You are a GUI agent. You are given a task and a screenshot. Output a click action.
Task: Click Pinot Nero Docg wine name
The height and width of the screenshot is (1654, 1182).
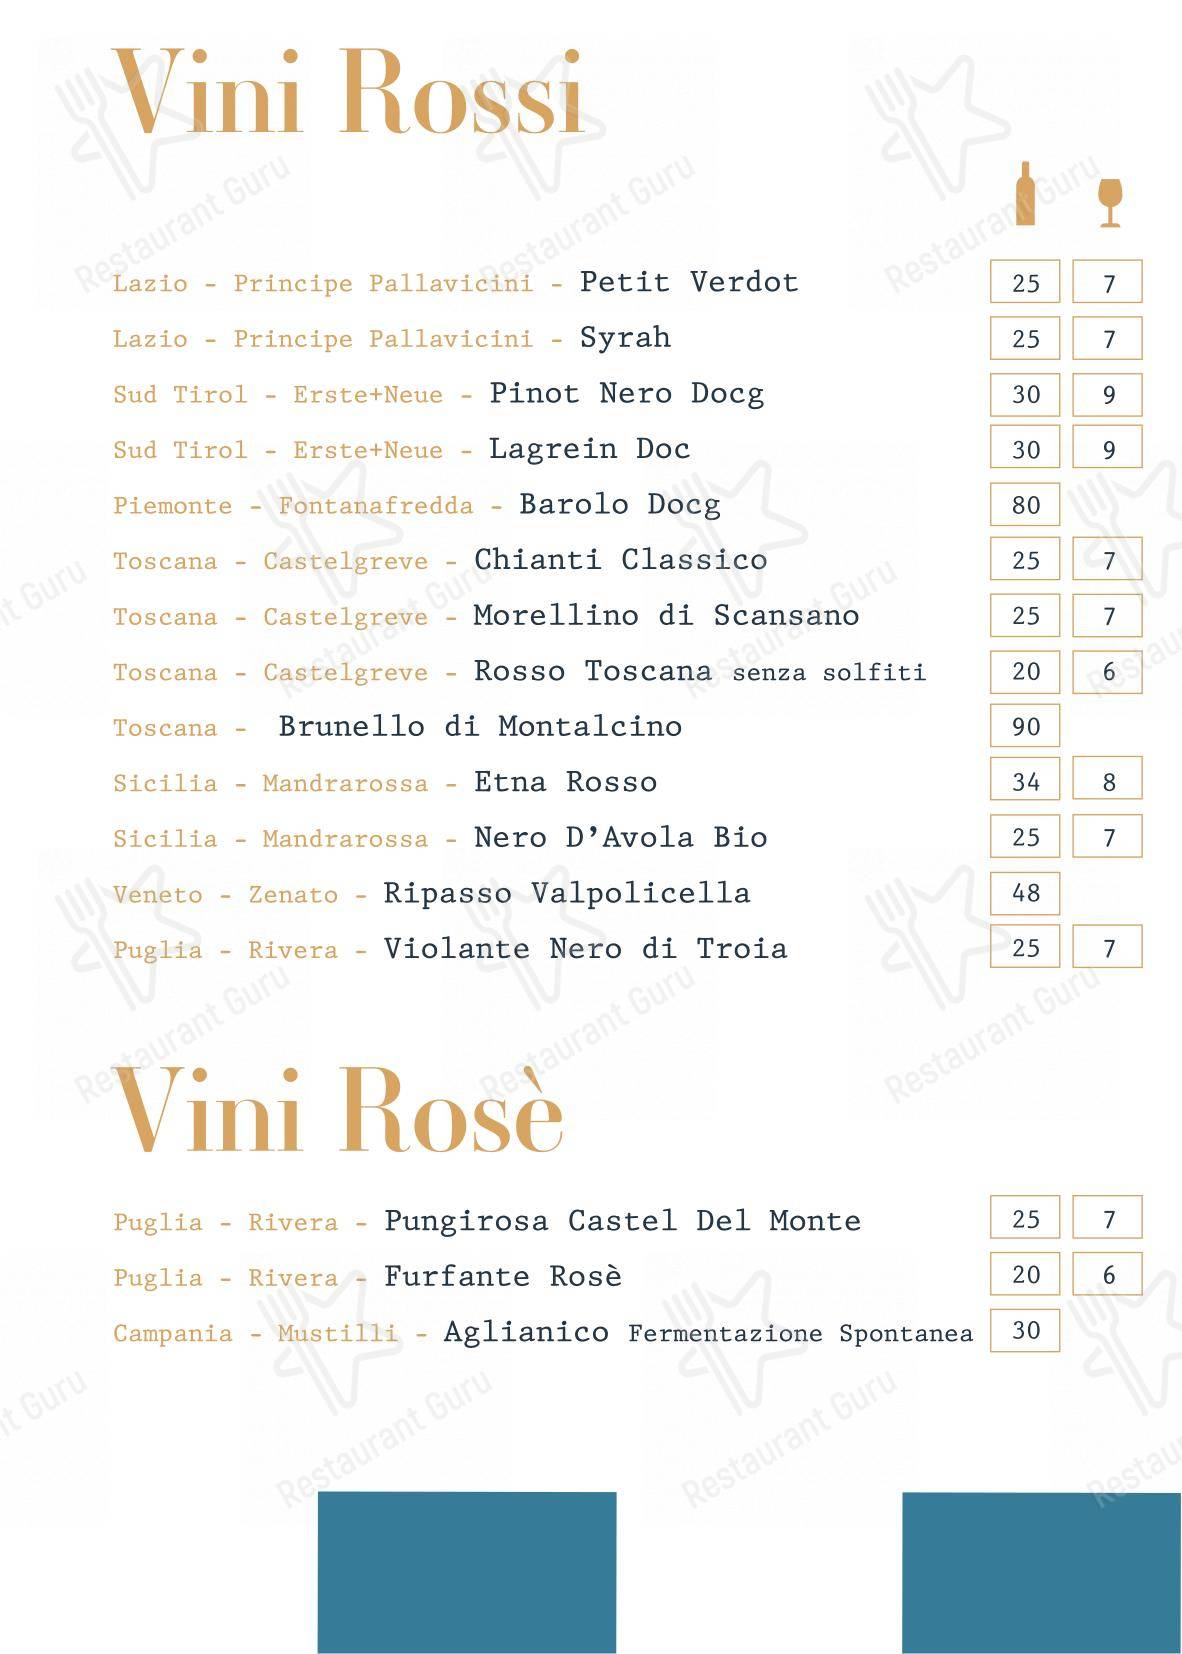626,393
